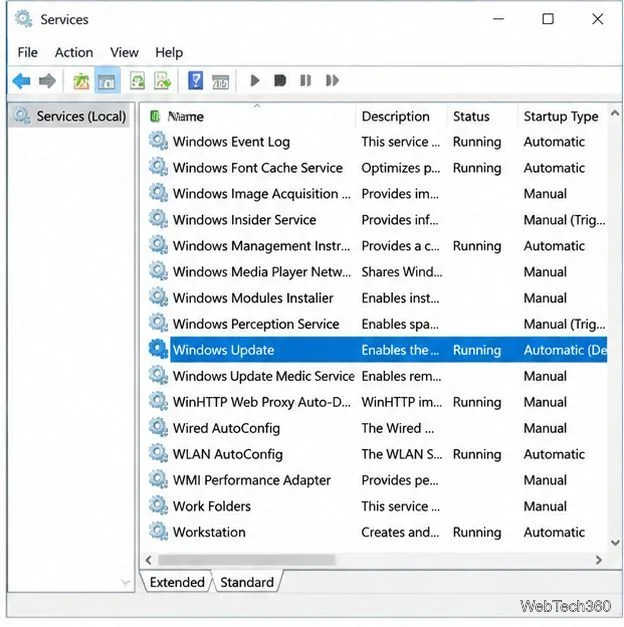Viewport: 624px width, 627px height.
Task: Select the Windows Insider Service row
Action: 377,220
